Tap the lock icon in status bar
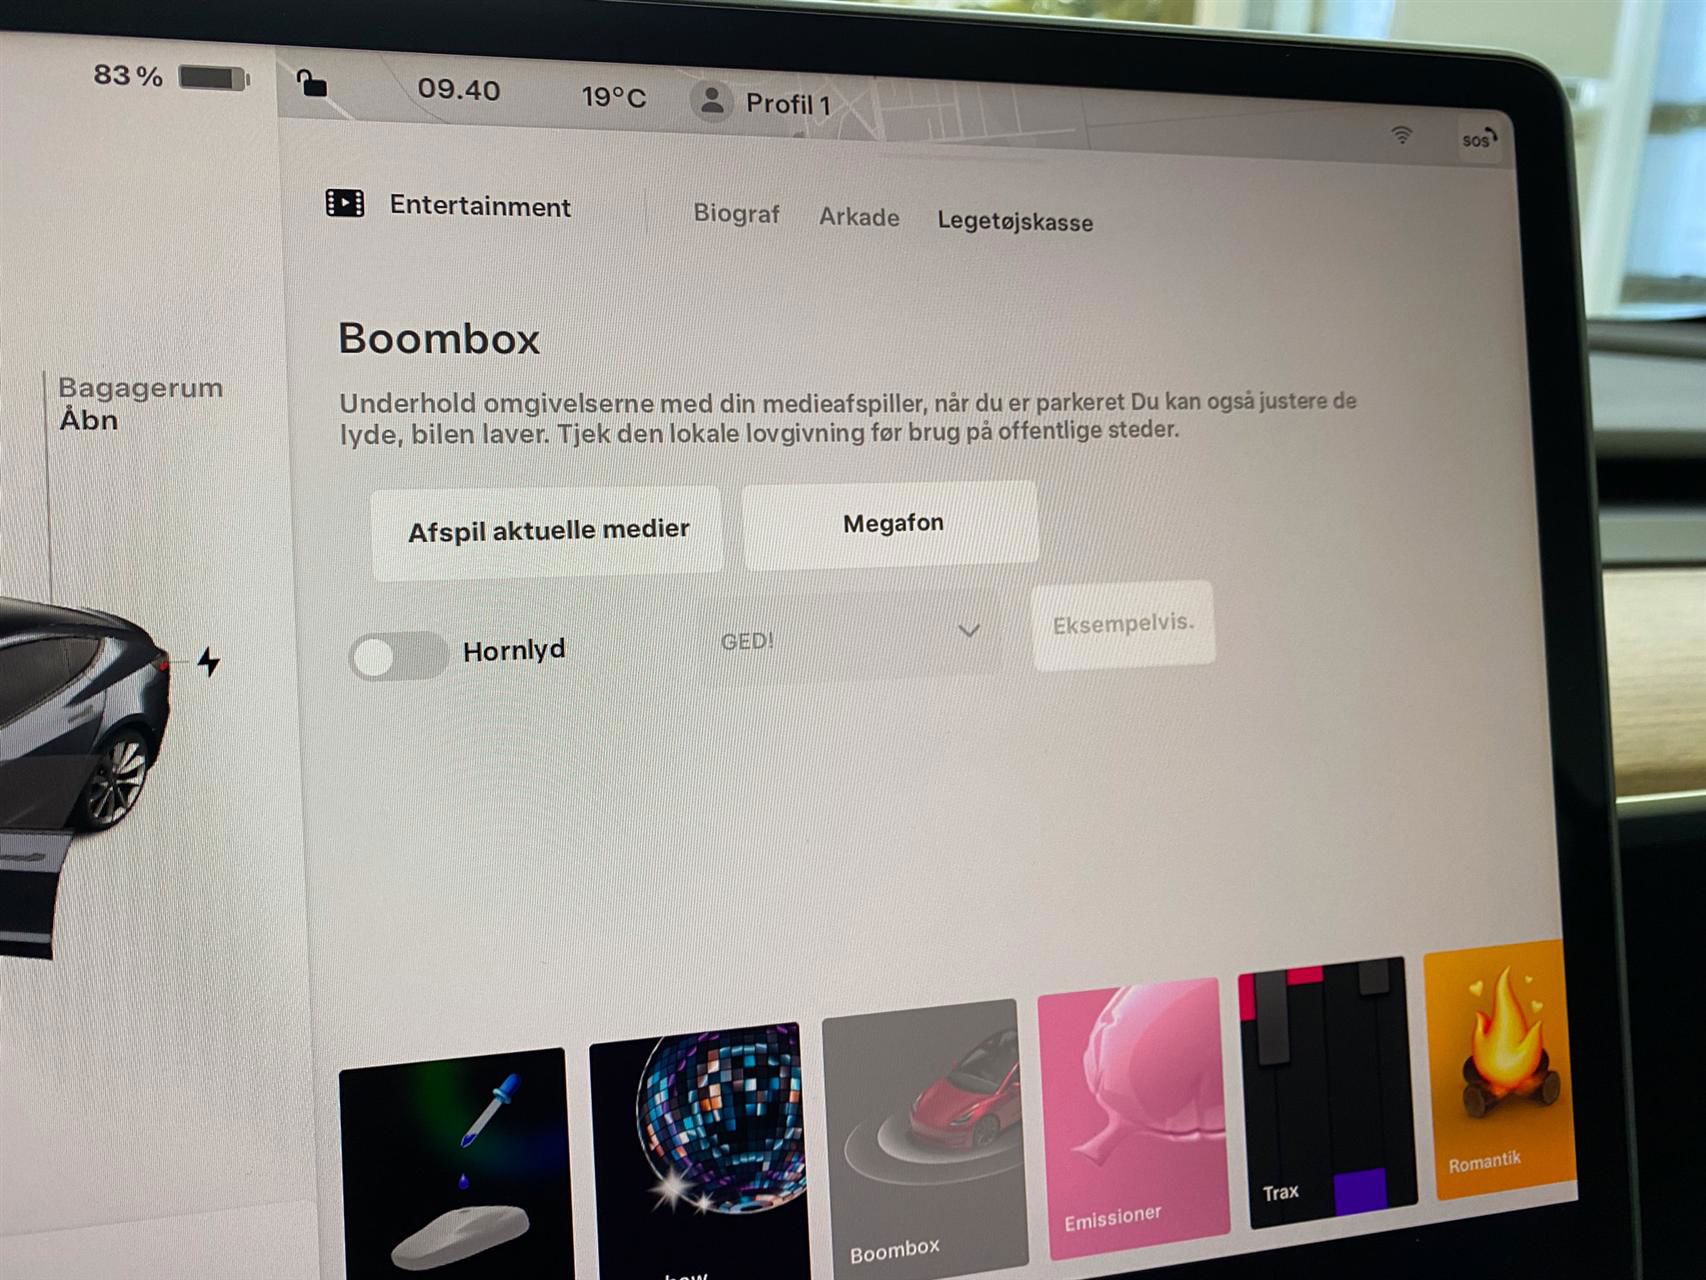The image size is (1706, 1280). 312,83
